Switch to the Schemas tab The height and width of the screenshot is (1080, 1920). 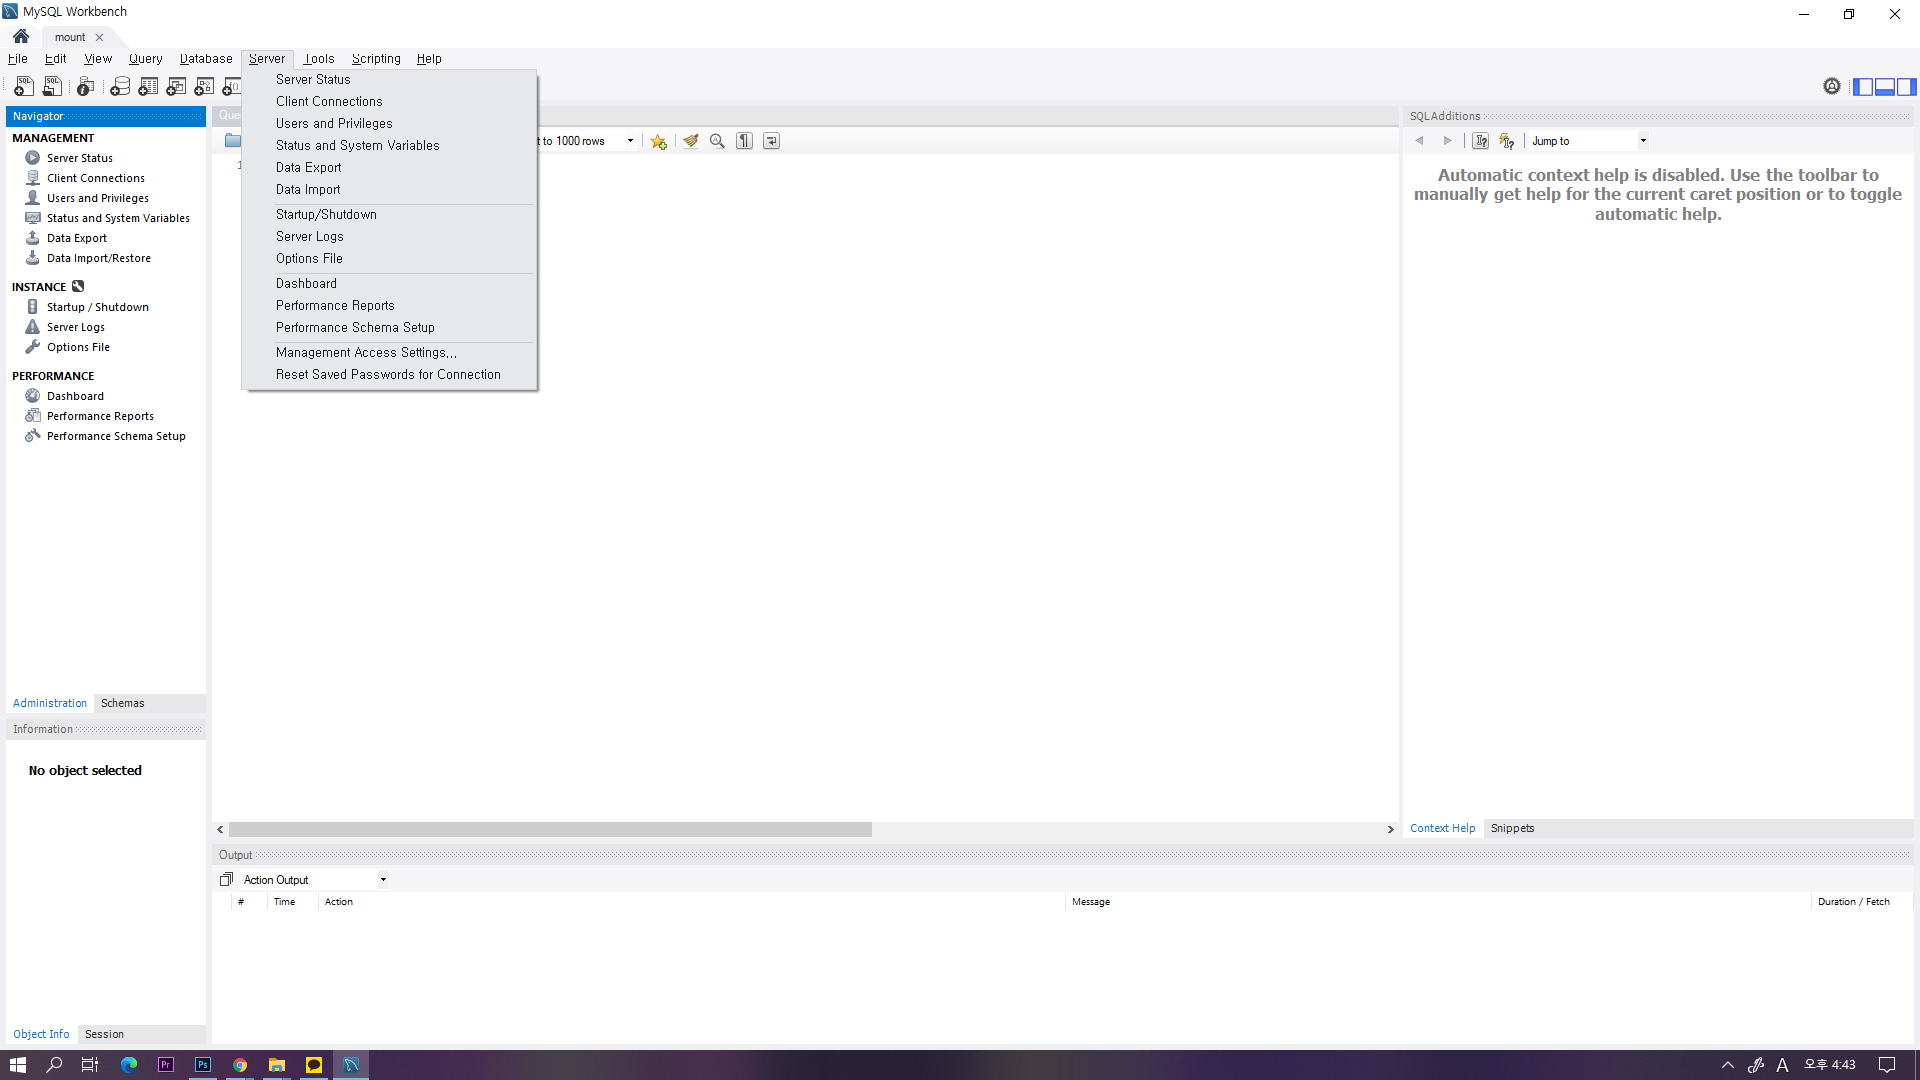click(122, 703)
